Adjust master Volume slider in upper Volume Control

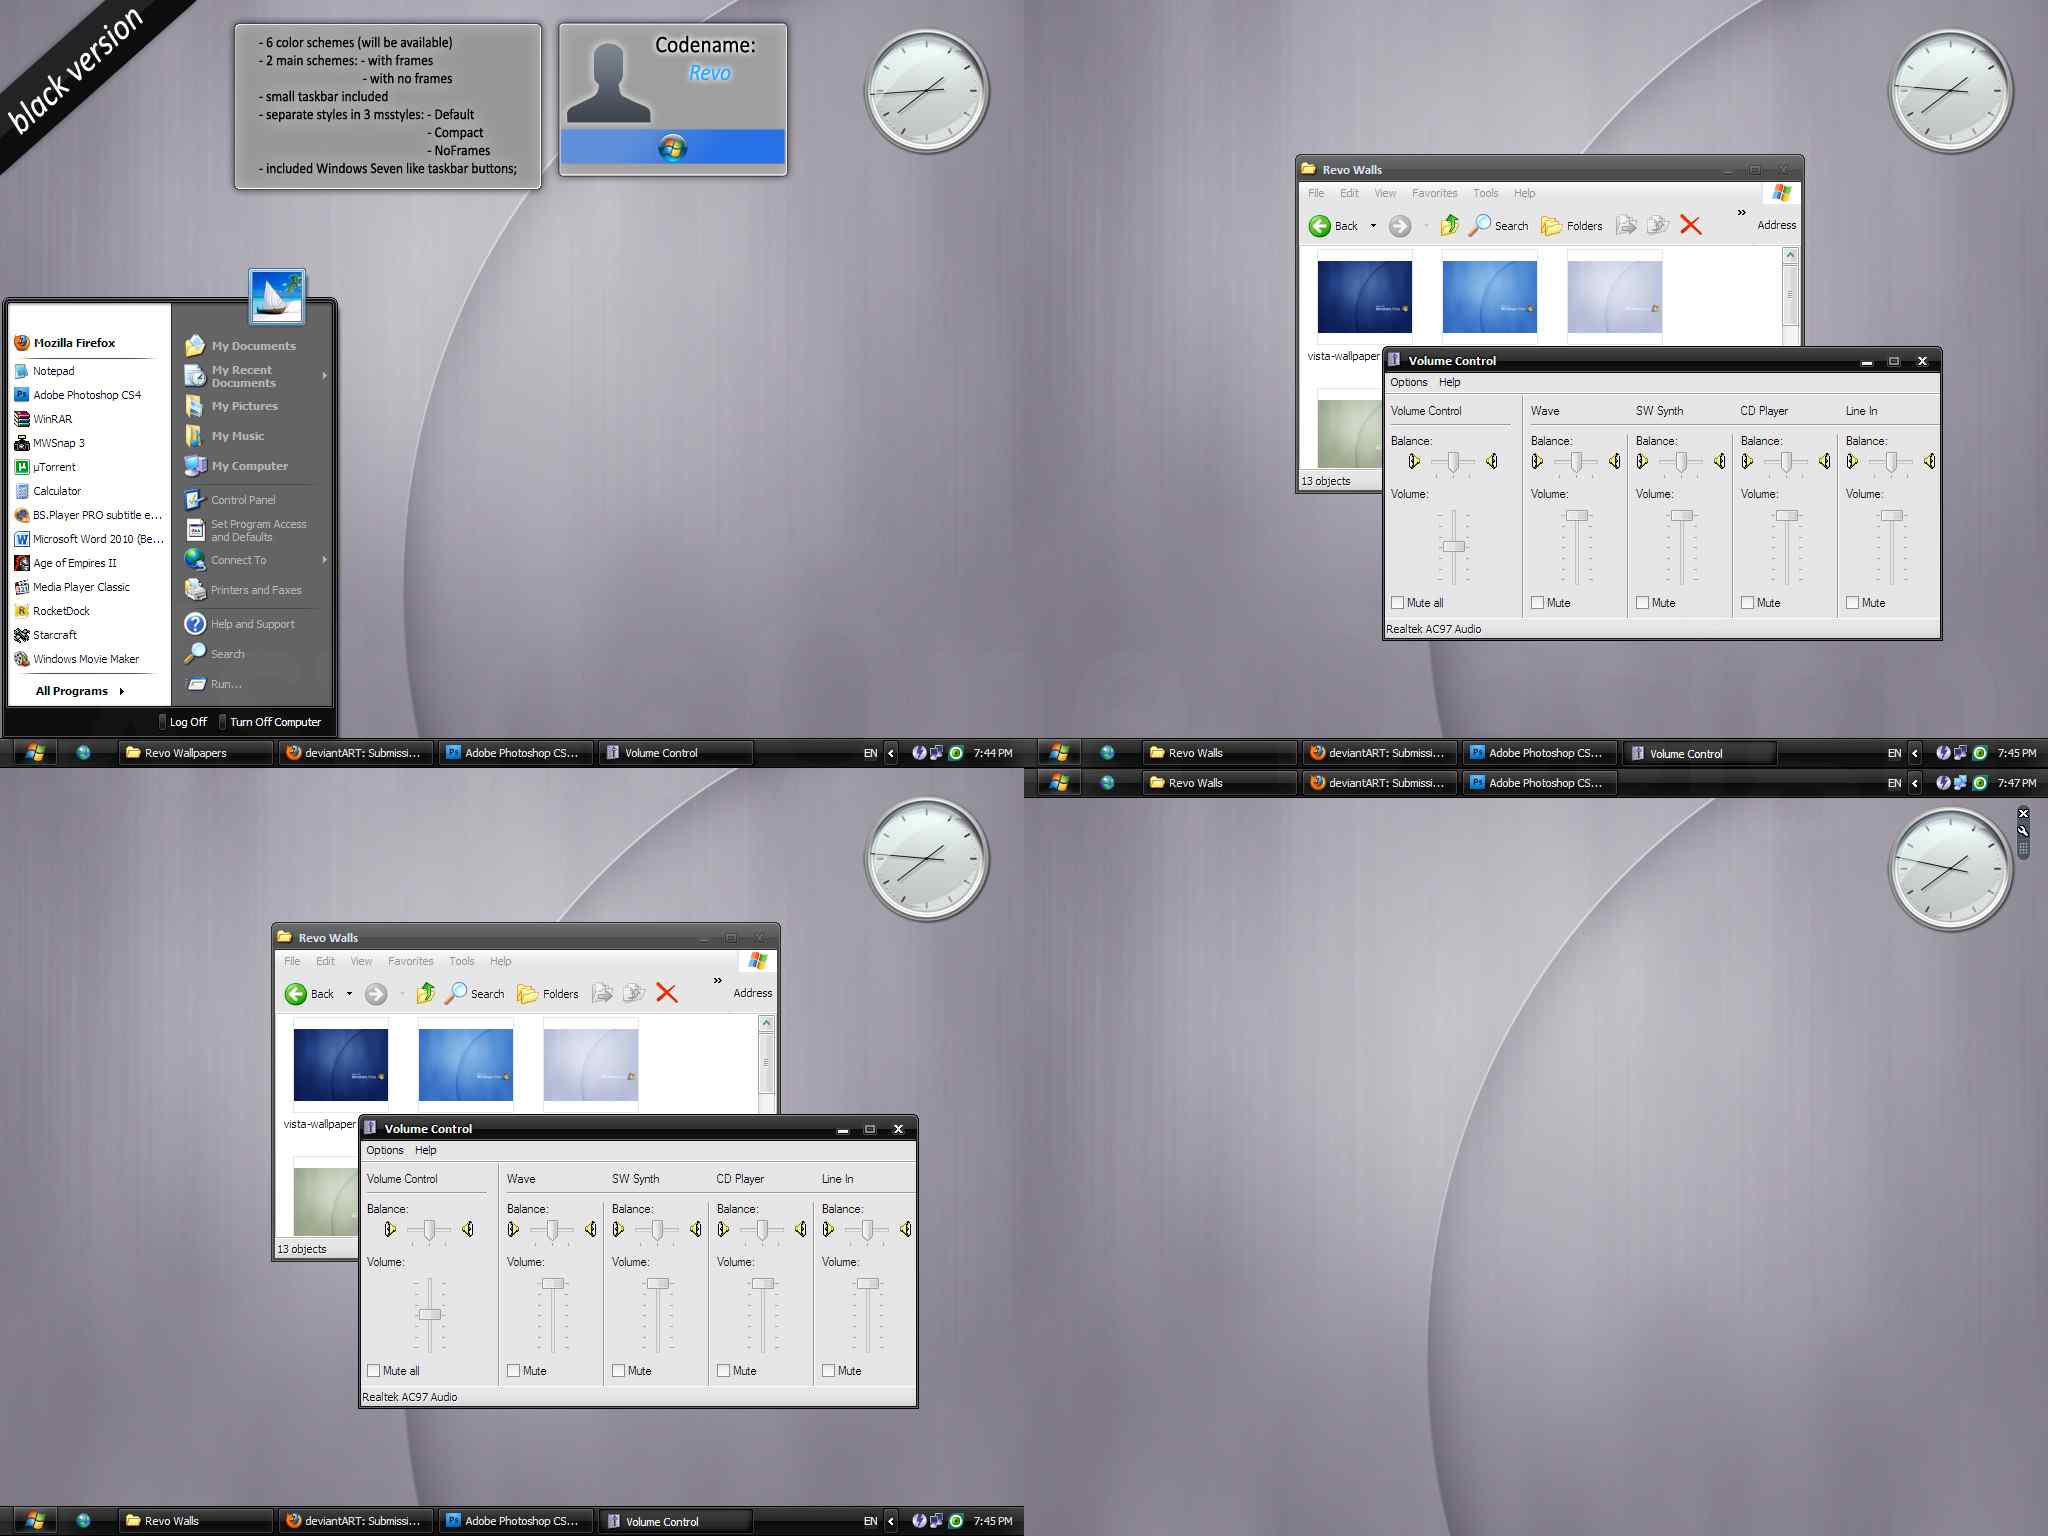[1453, 546]
